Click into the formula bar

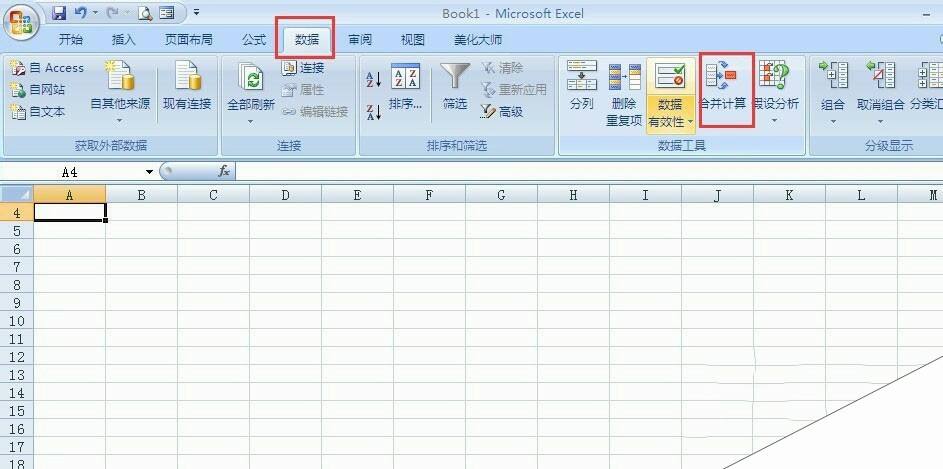589,173
